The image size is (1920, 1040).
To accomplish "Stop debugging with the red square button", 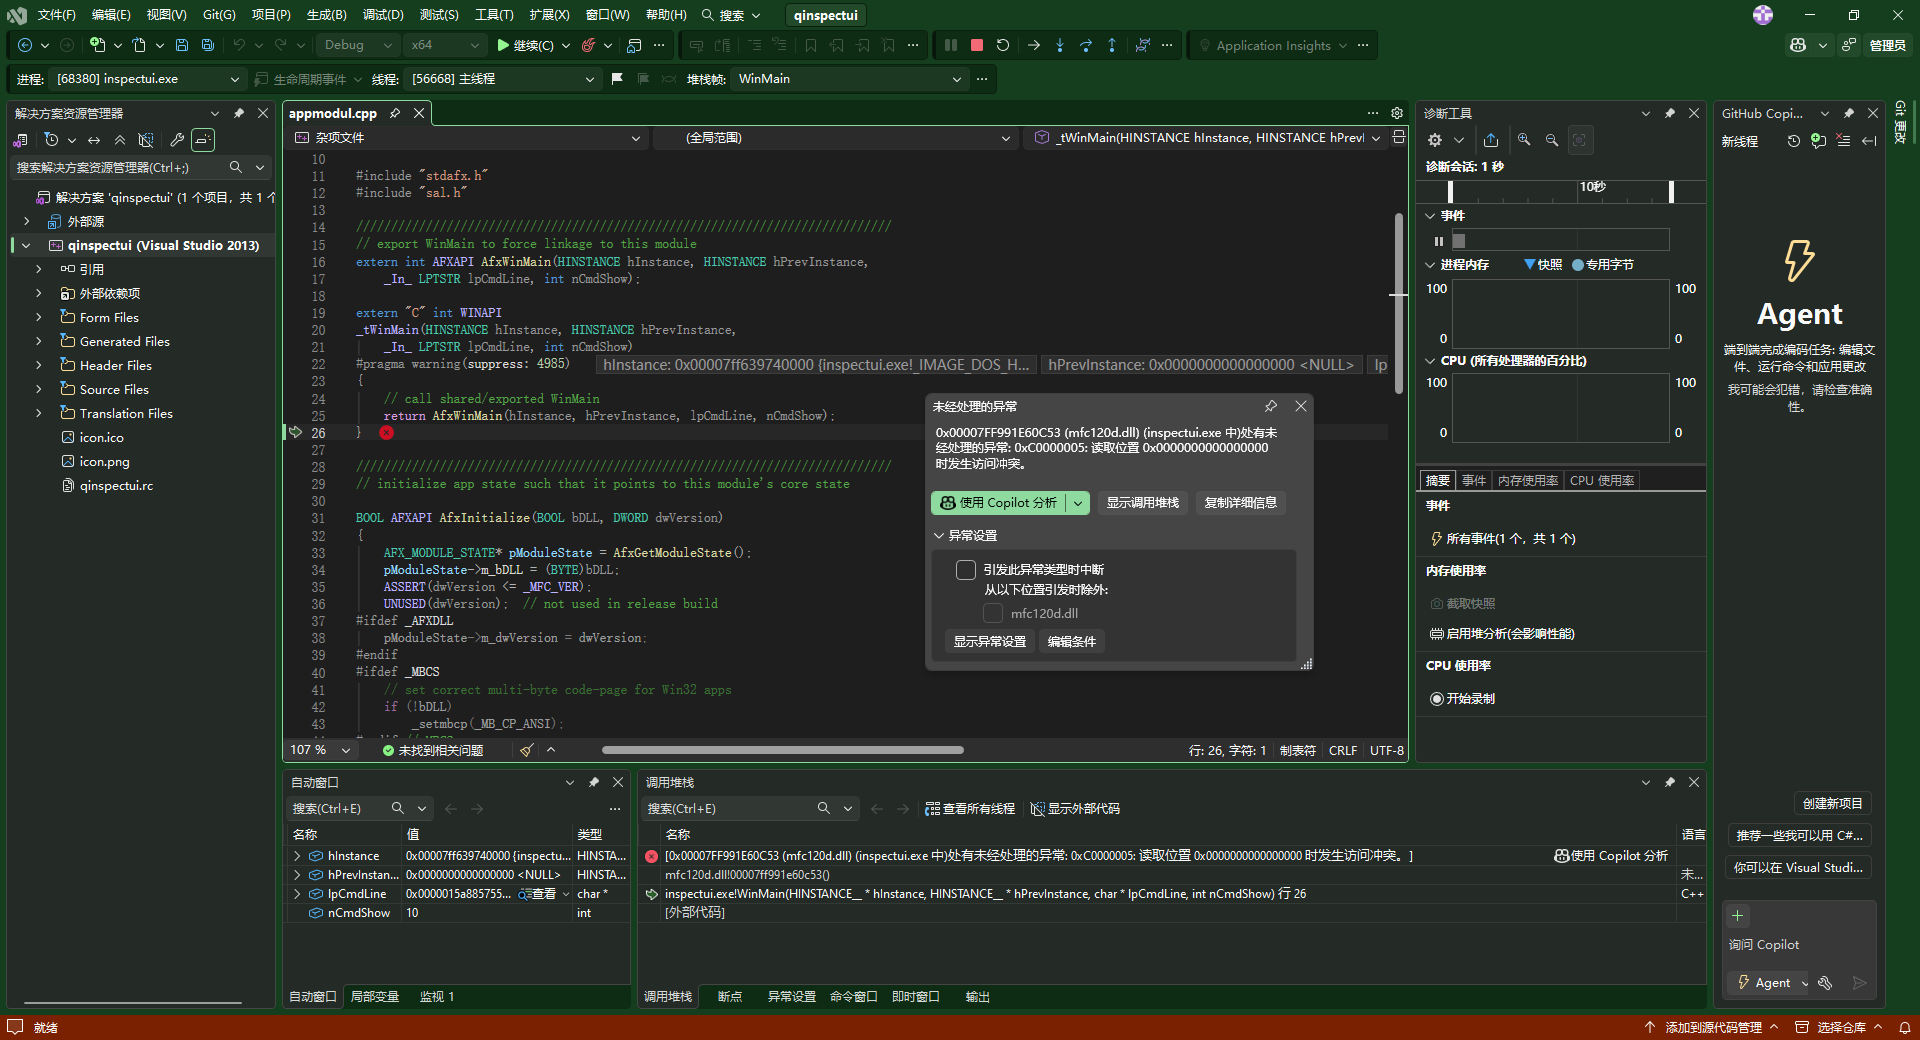I will pyautogui.click(x=977, y=45).
